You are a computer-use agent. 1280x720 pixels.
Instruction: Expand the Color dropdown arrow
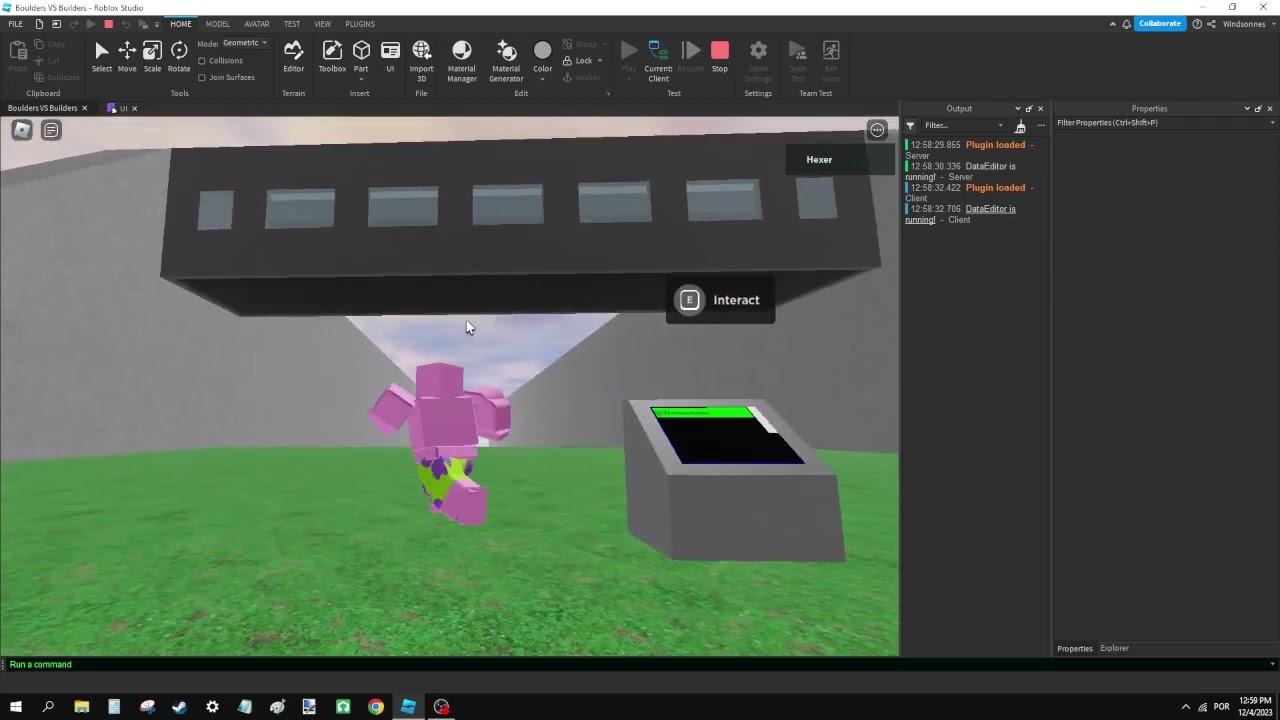coord(542,79)
